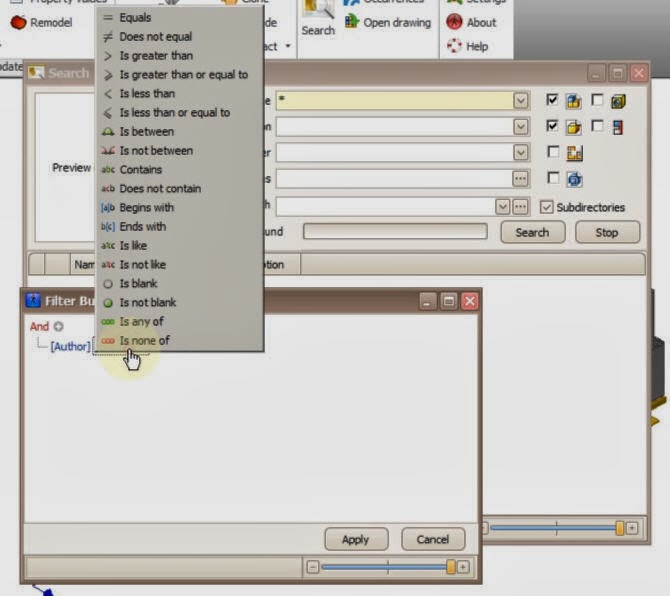
Task: Expand second search field dropdown
Action: 520,127
